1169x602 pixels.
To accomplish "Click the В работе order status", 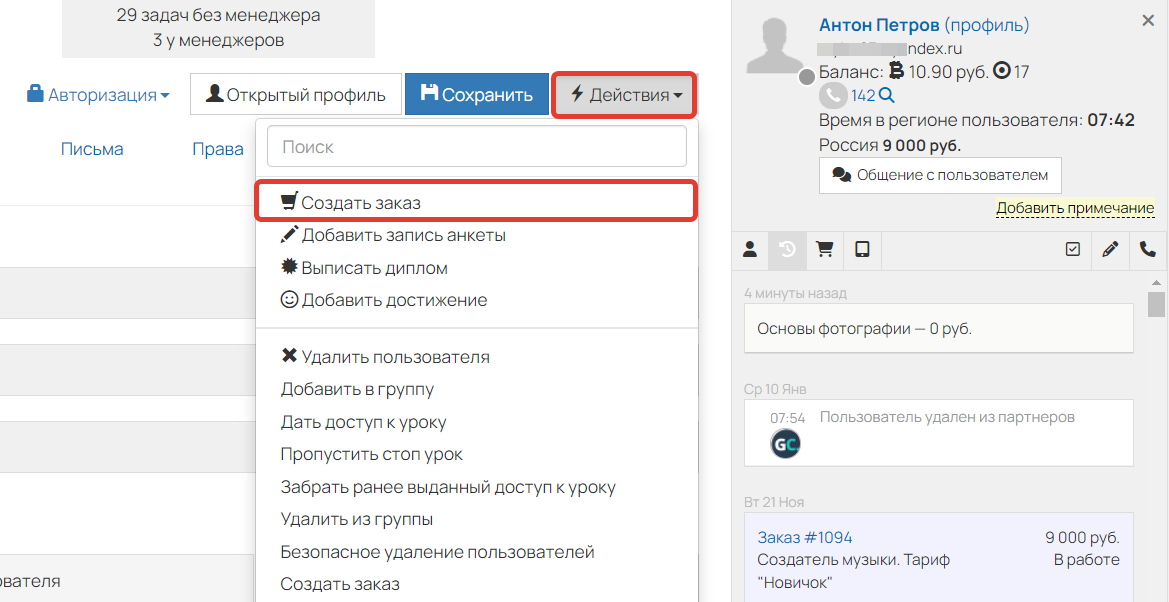I will tap(1086, 560).
